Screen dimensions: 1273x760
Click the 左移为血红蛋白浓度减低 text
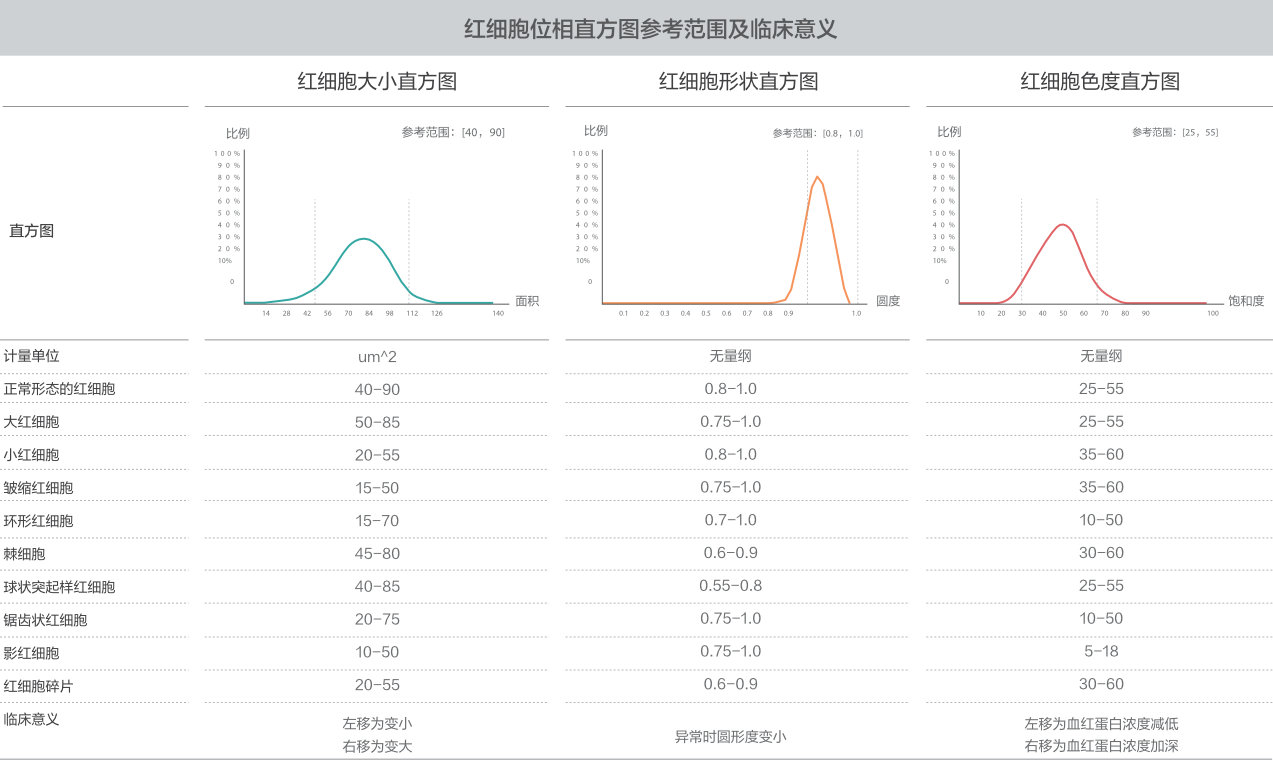point(1094,724)
